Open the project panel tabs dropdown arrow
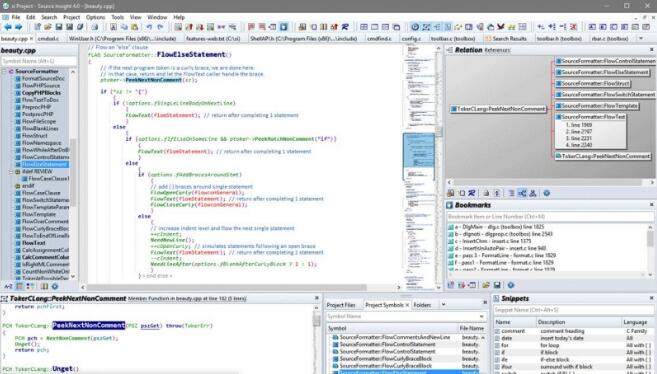This screenshot has height=374, width=657. (443, 305)
